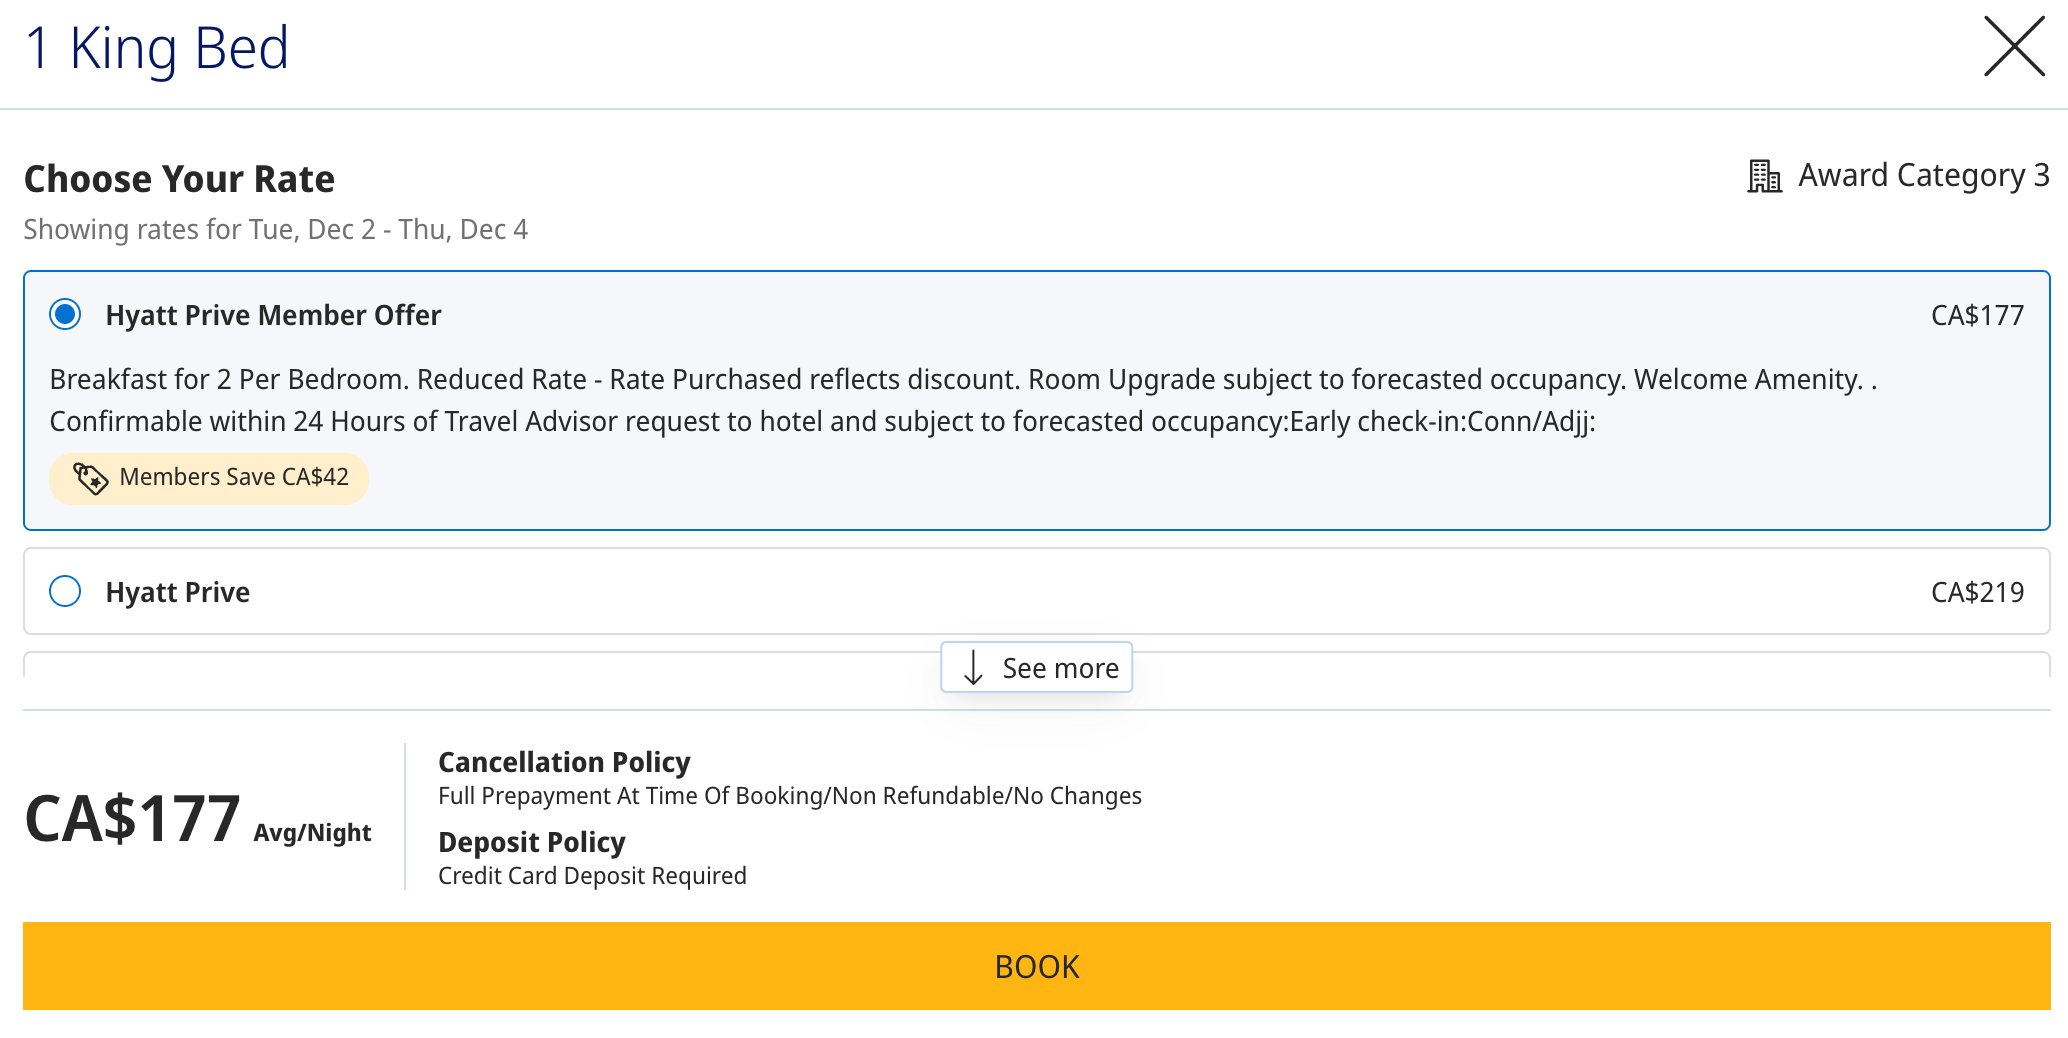Image resolution: width=2068 pixels, height=1038 pixels.
Task: Click the Choose Your Rate heading
Action: point(179,179)
